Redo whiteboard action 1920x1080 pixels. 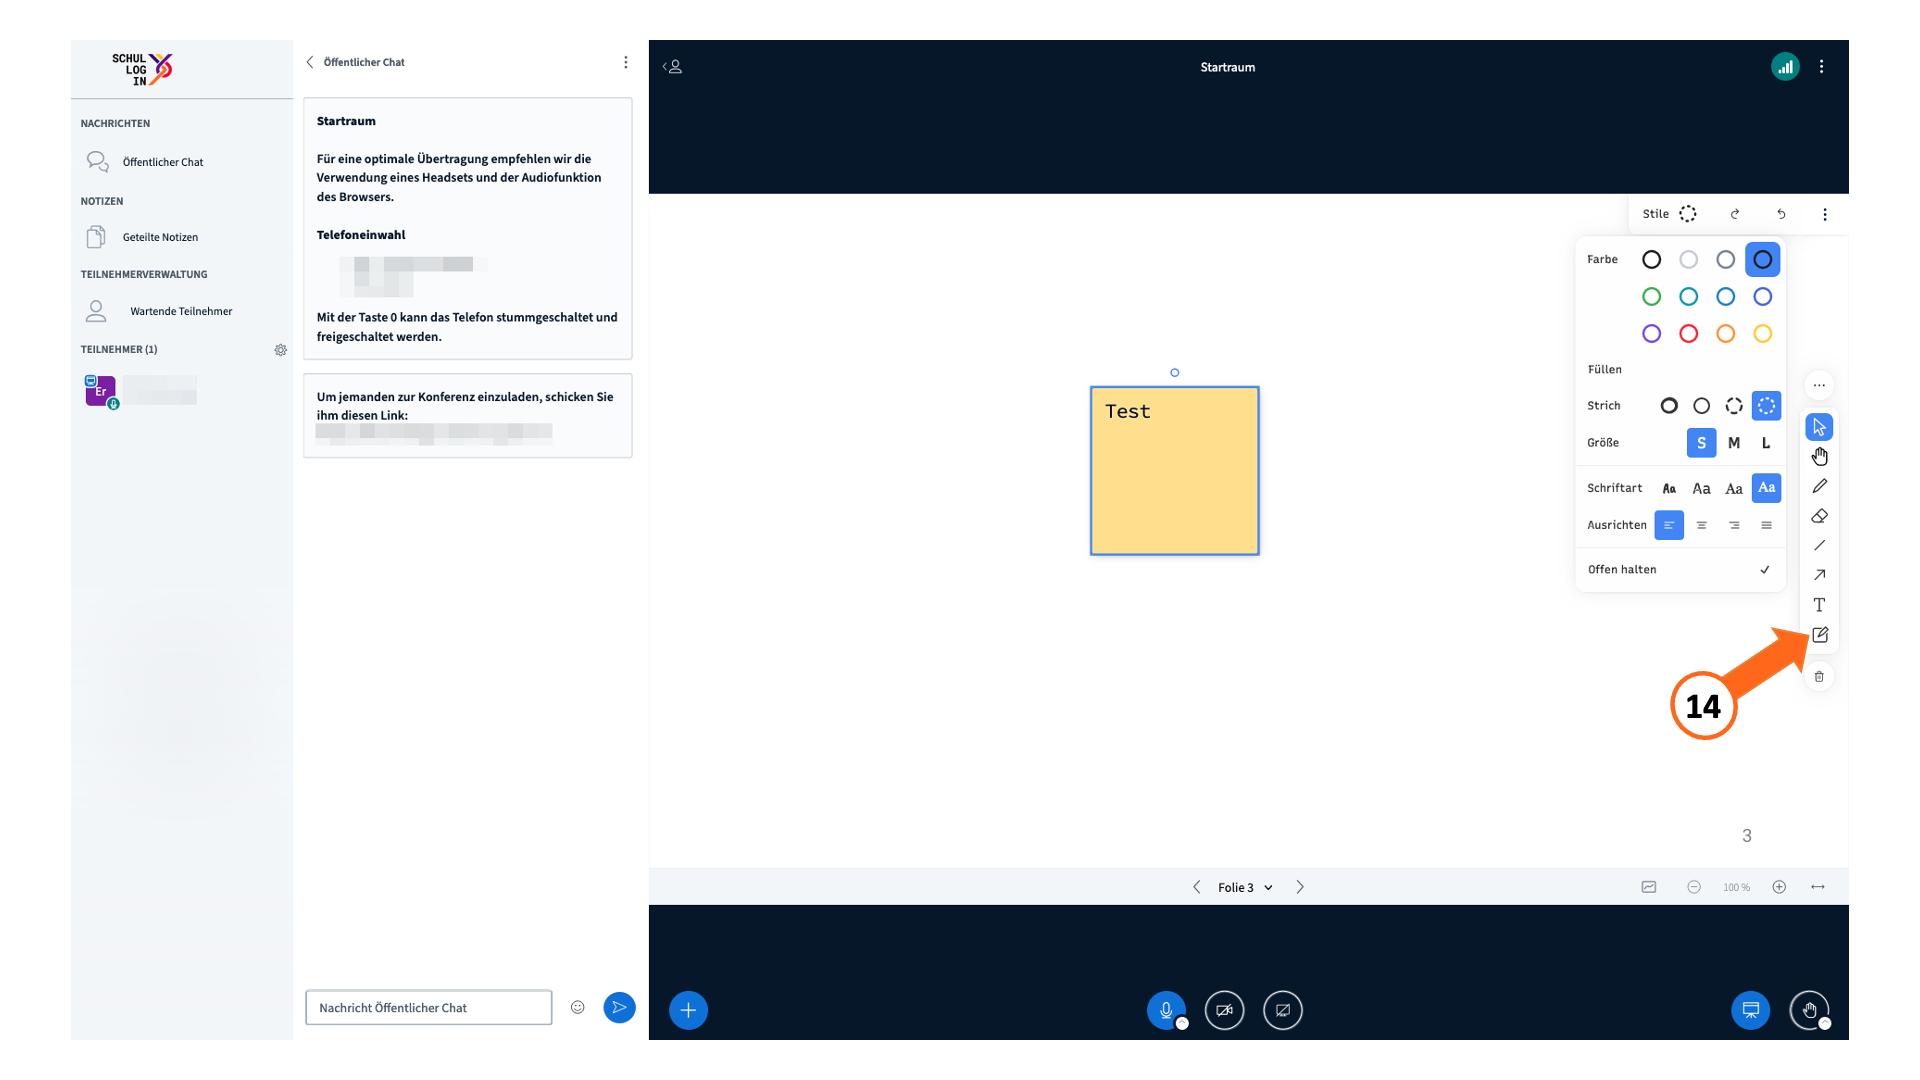coord(1735,214)
